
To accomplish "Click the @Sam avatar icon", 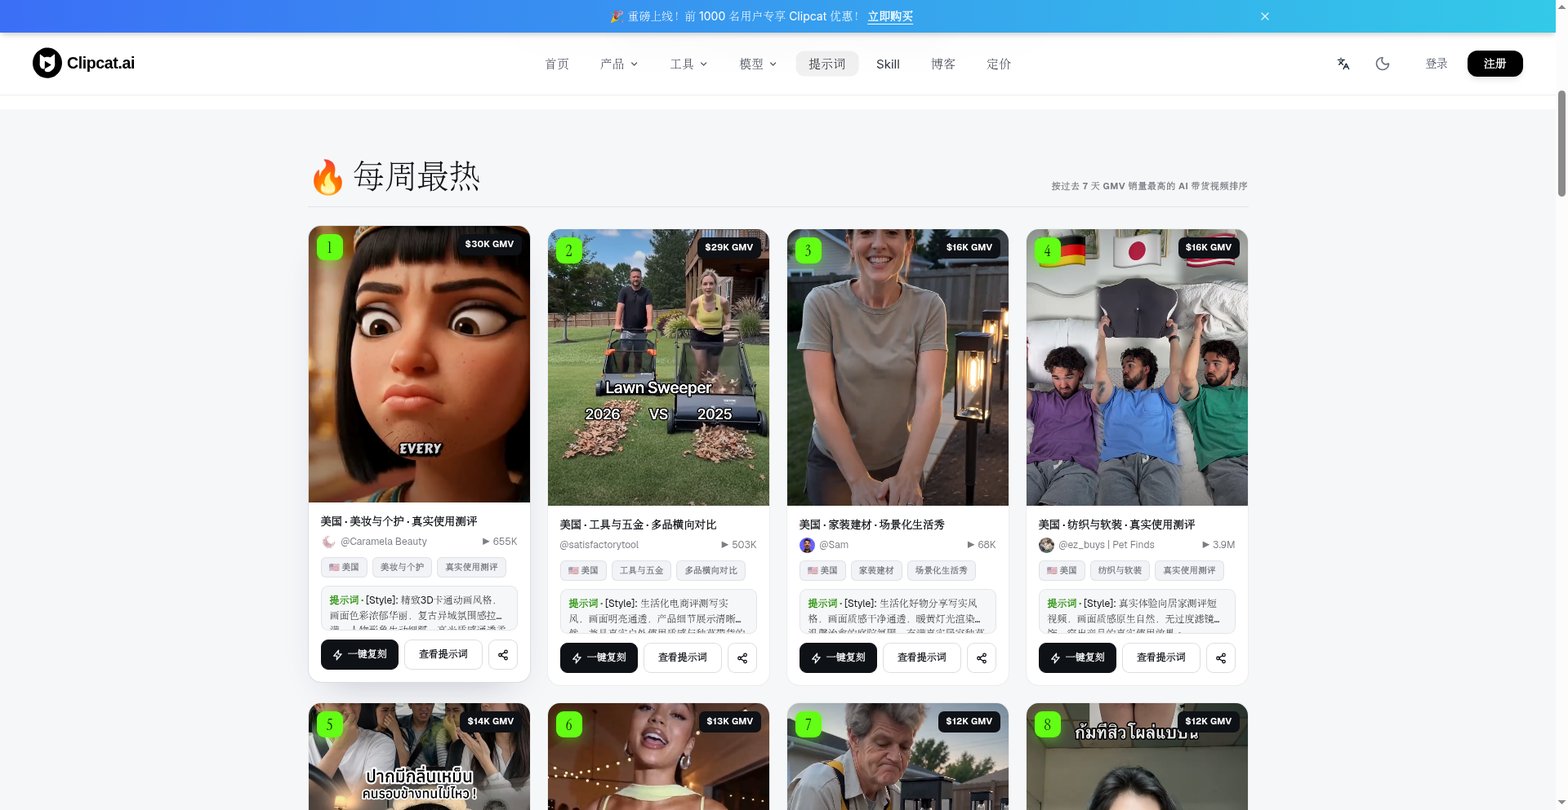I will (x=807, y=545).
